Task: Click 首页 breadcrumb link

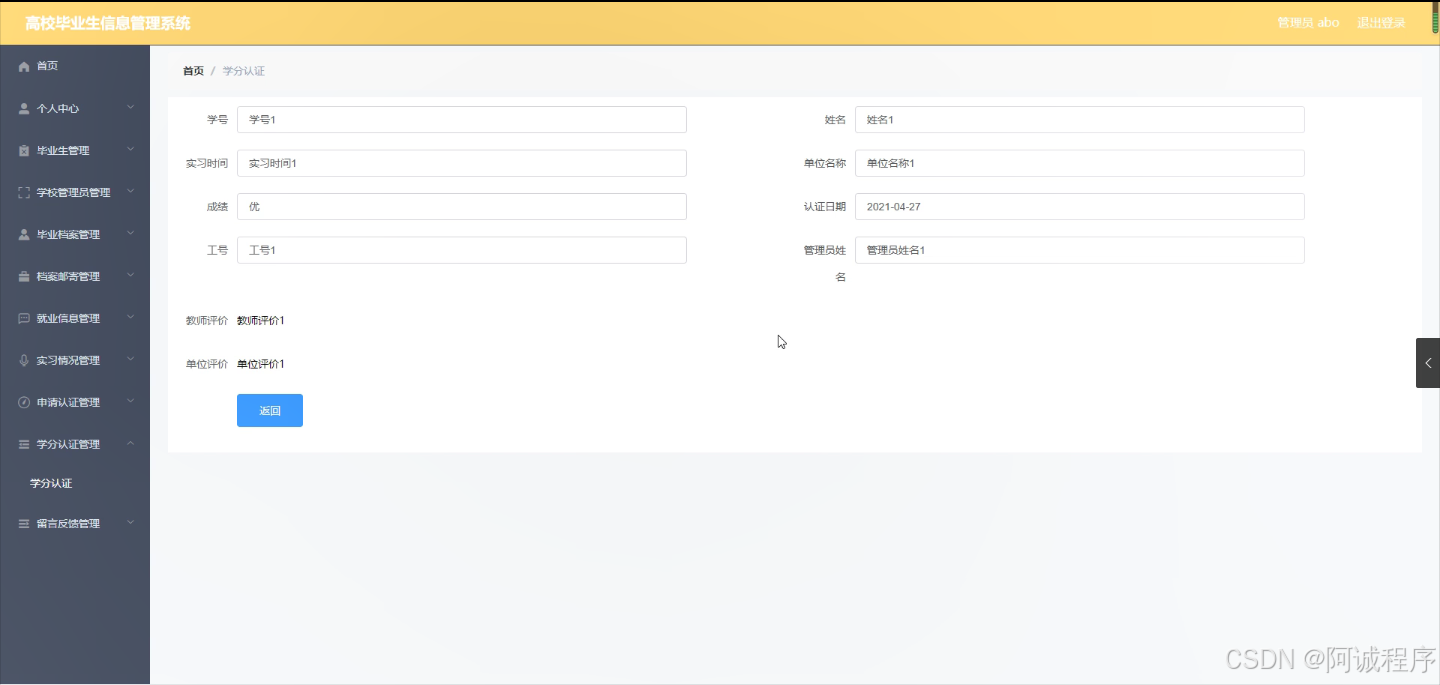Action: [193, 71]
